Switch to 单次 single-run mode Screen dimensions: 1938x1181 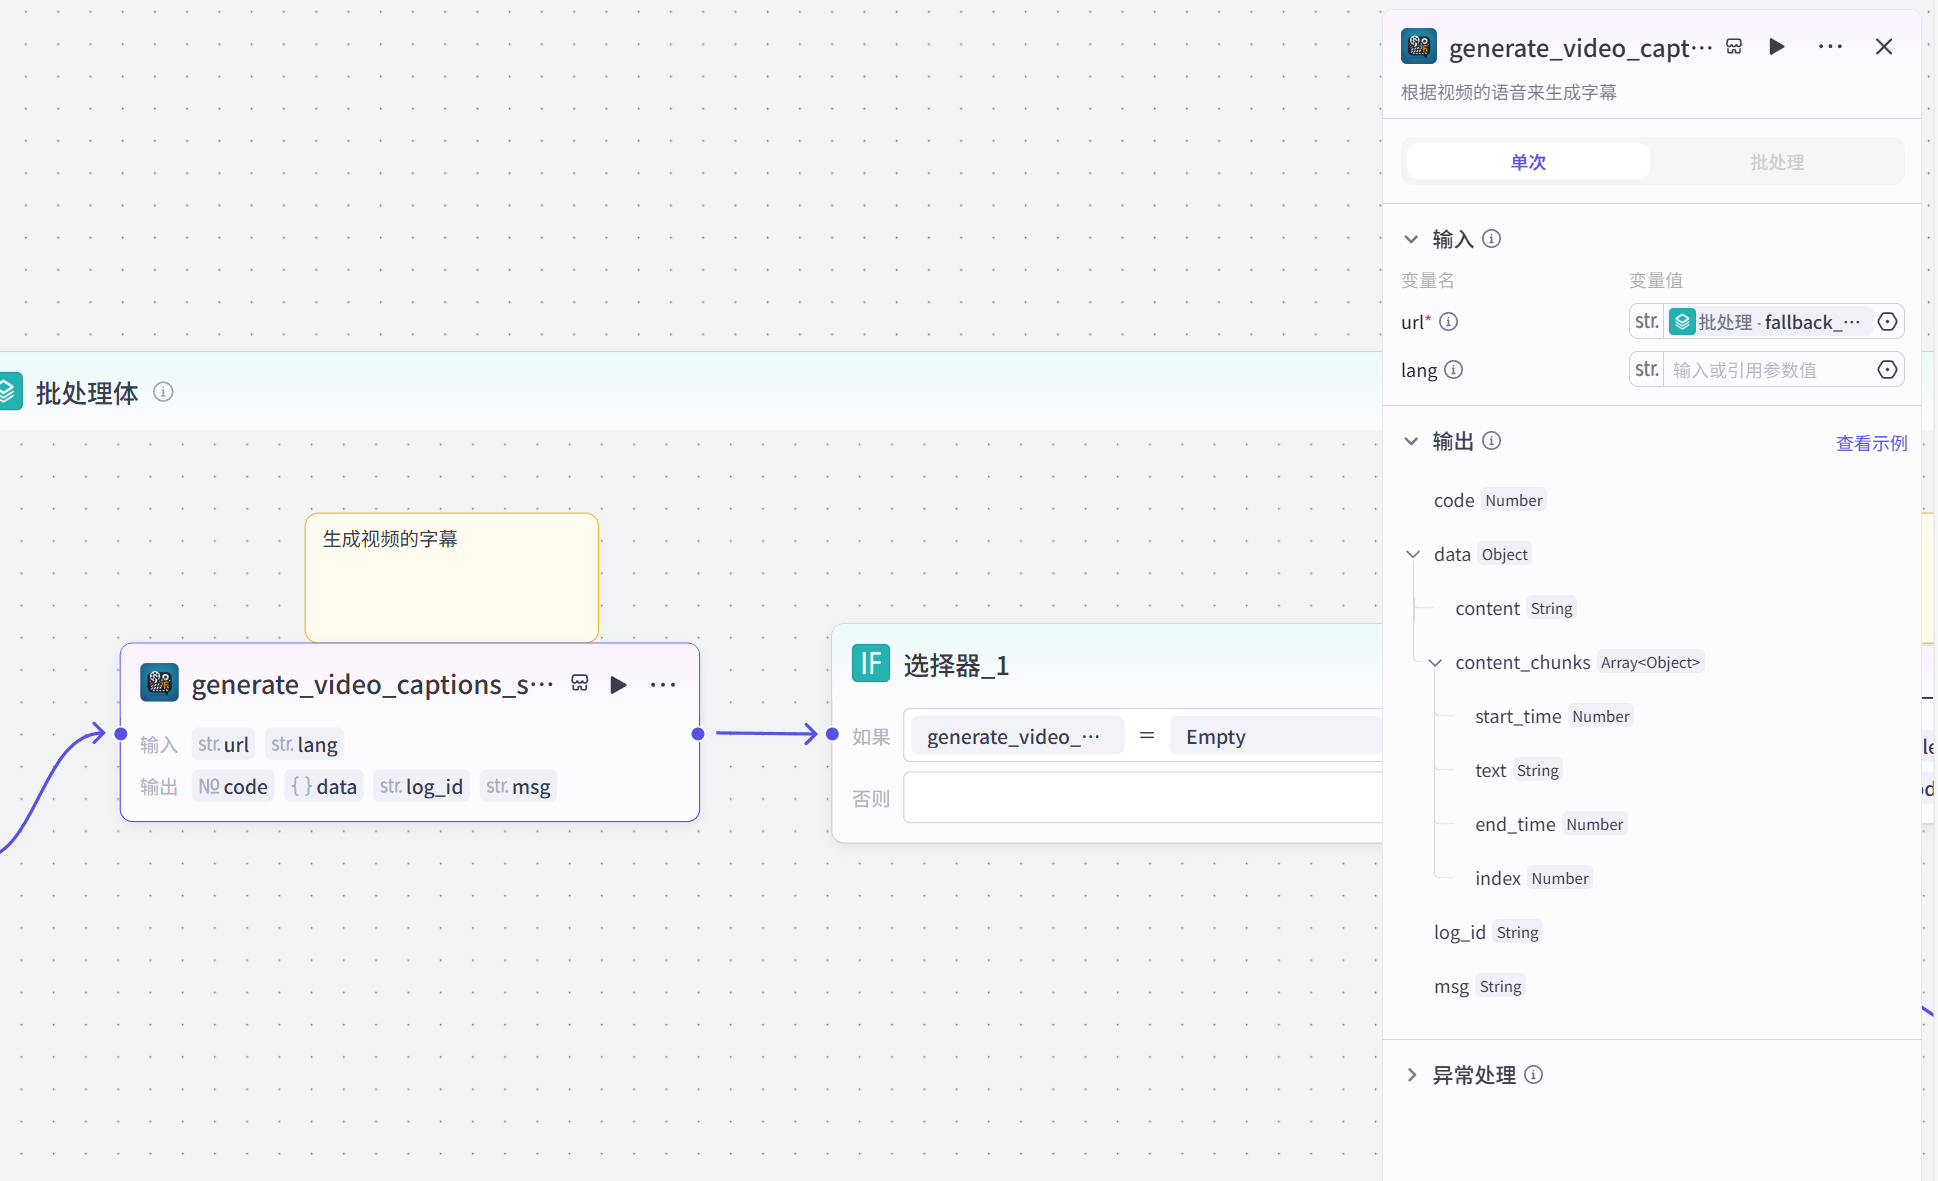(x=1528, y=162)
